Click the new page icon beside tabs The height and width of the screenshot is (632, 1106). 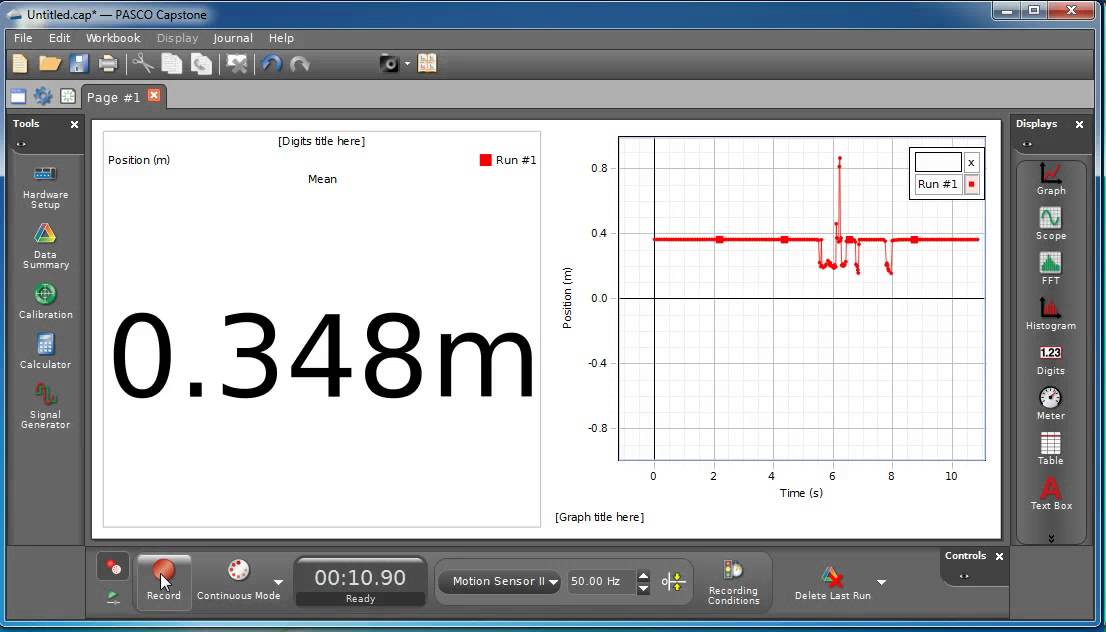18,97
